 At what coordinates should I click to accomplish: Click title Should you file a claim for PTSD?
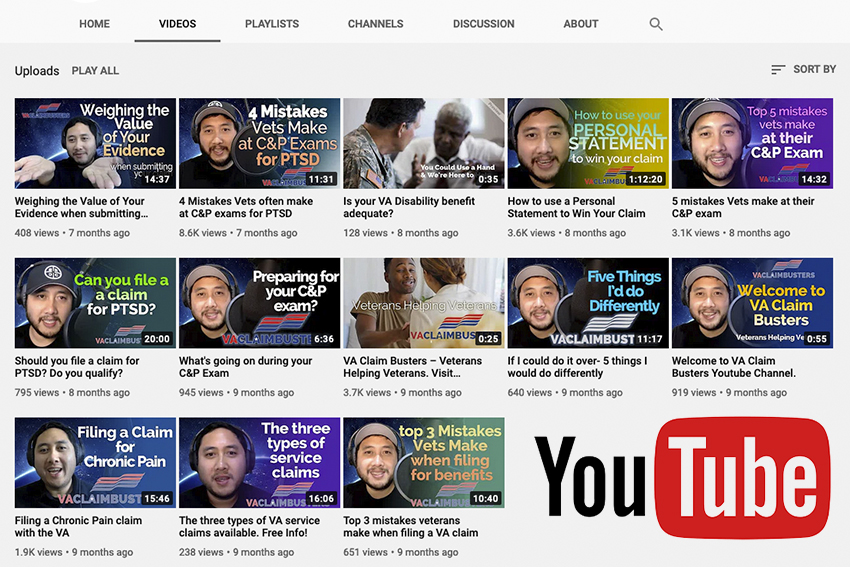(77, 367)
